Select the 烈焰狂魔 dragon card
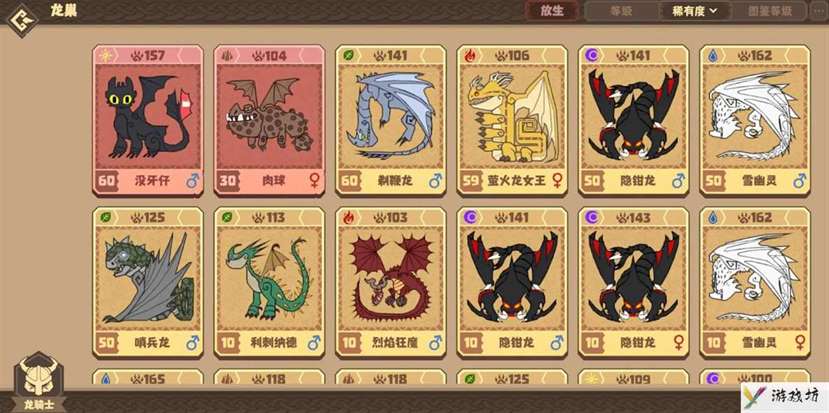This screenshot has width=829, height=413. pos(391,282)
